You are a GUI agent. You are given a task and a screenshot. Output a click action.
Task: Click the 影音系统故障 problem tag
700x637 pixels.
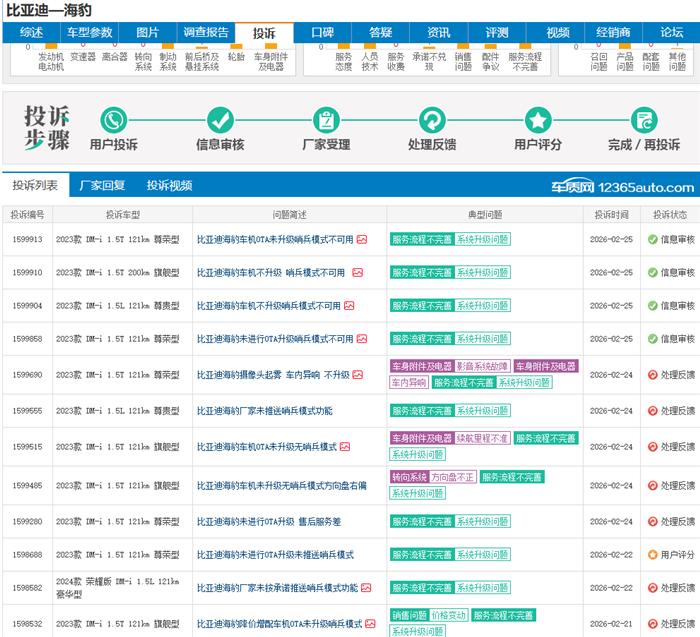(483, 367)
